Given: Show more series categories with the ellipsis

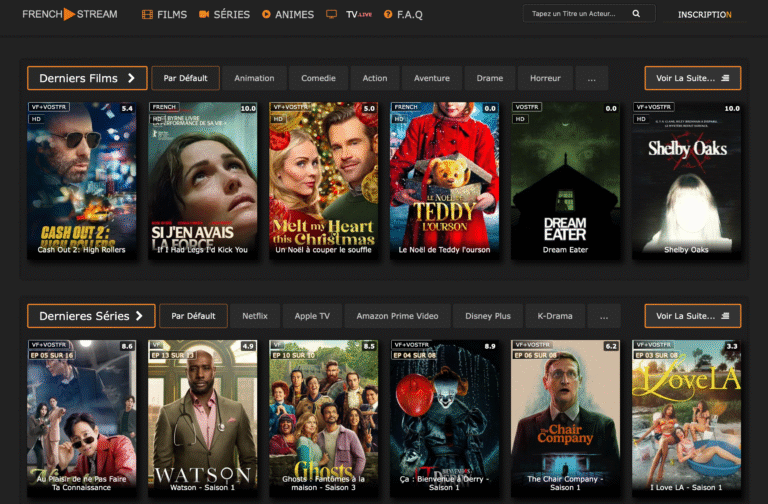Looking at the screenshot, I should tap(602, 316).
